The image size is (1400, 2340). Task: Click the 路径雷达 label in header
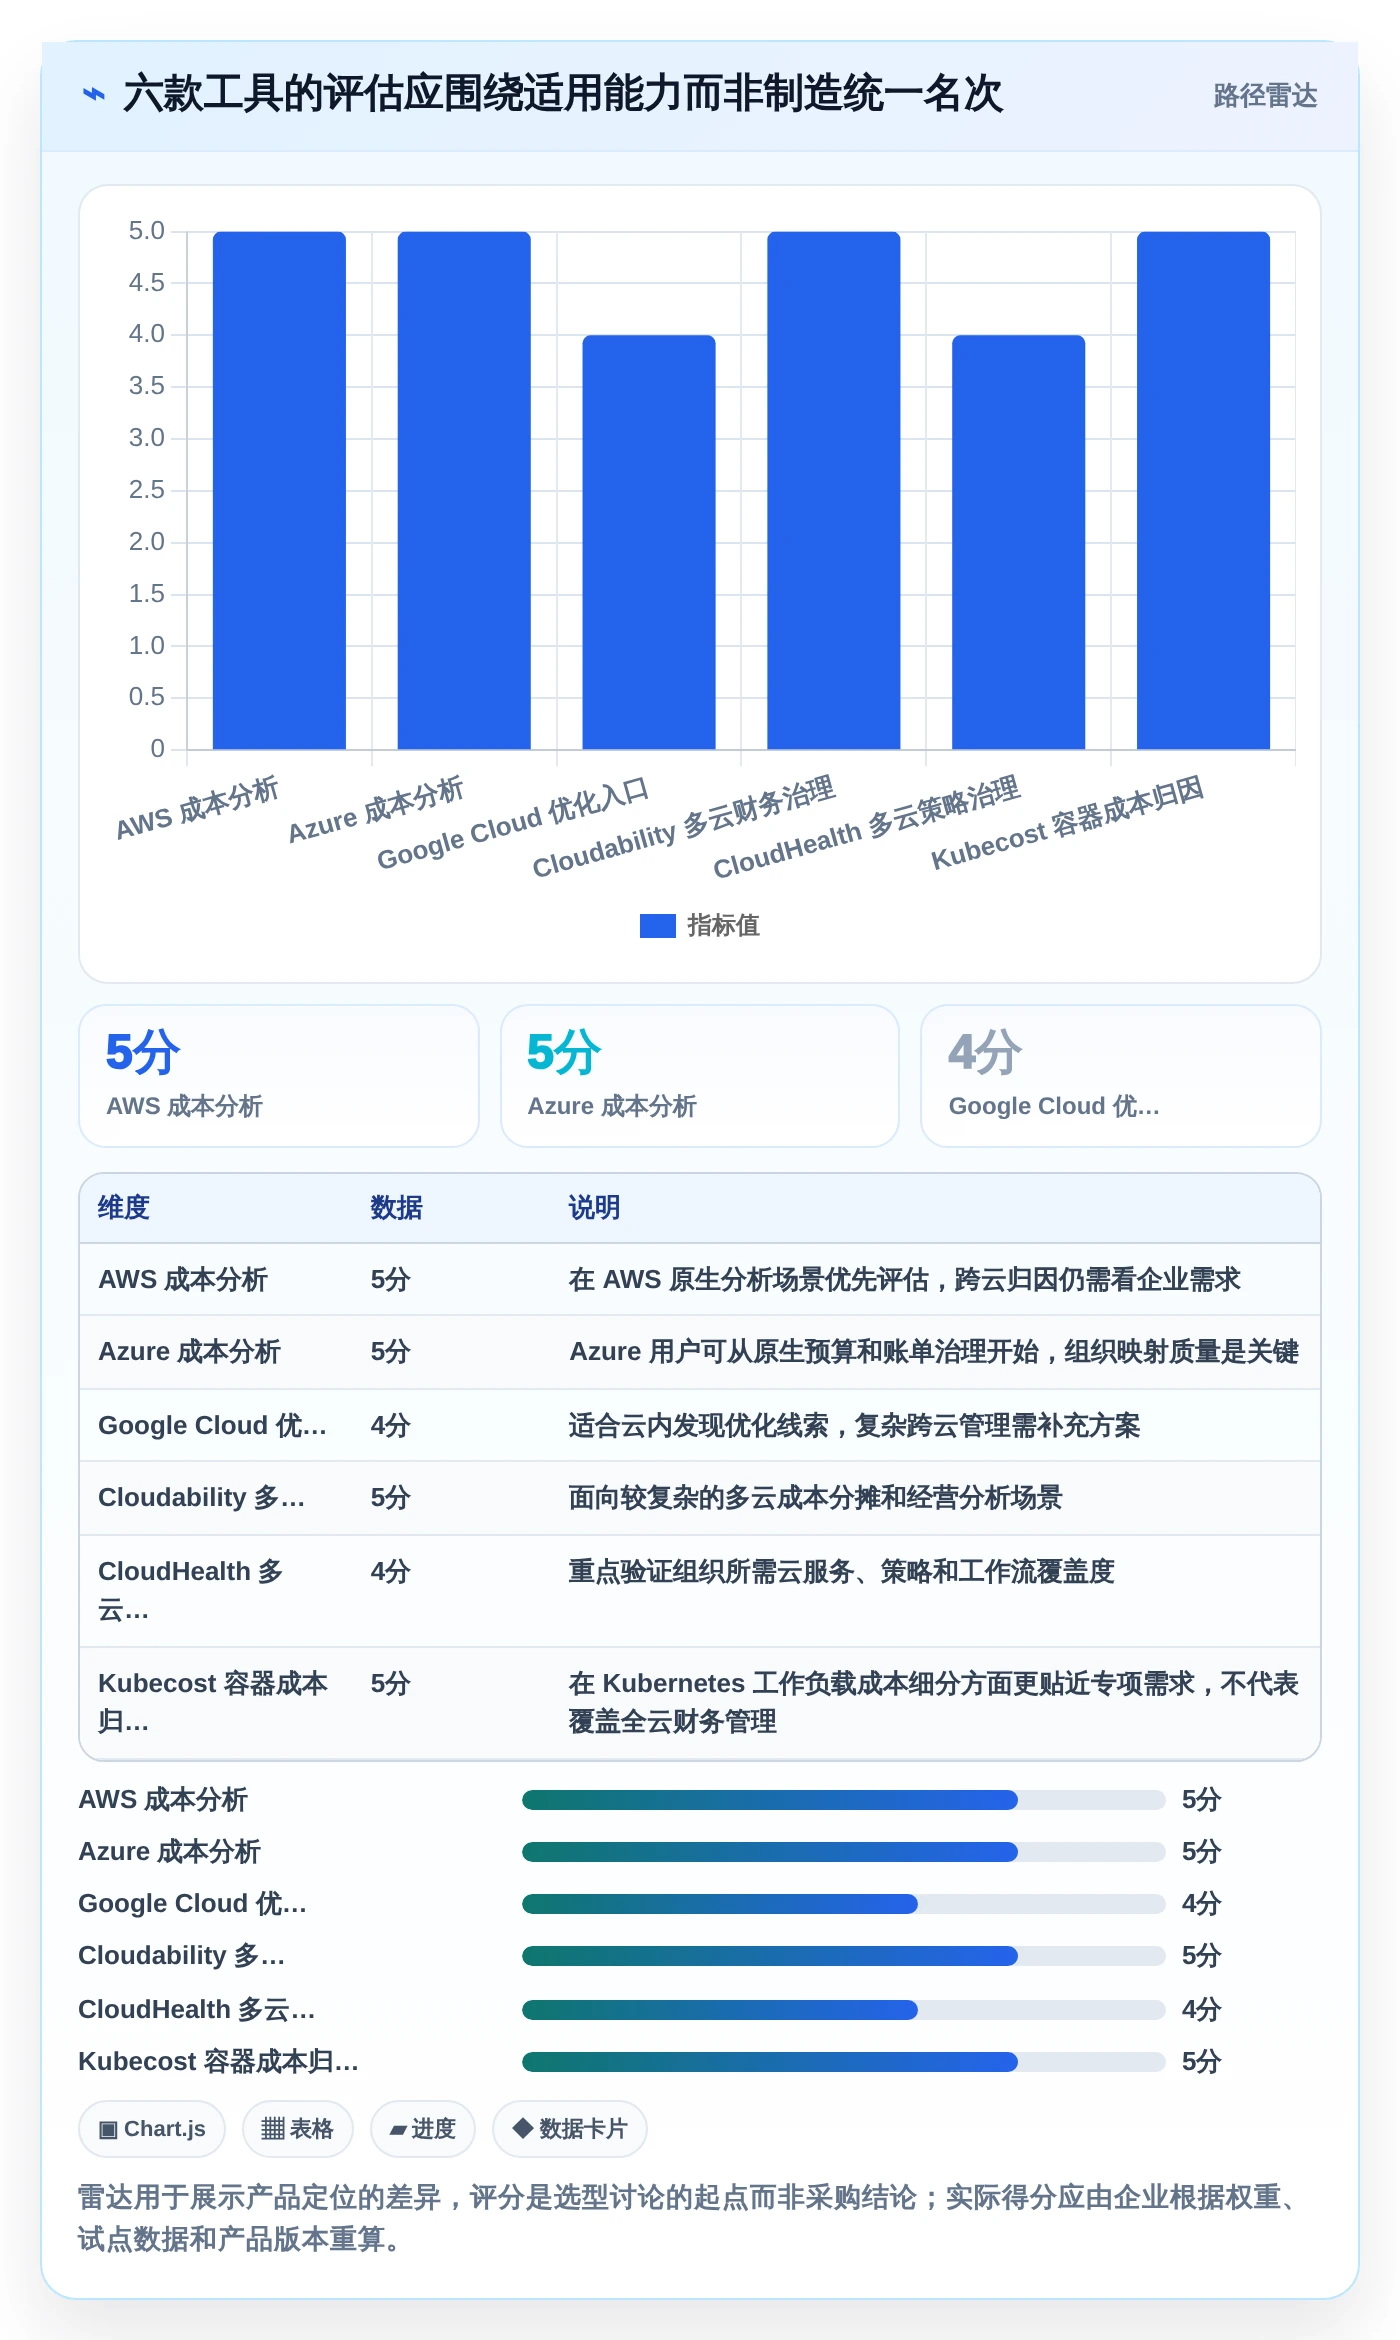coord(1265,96)
